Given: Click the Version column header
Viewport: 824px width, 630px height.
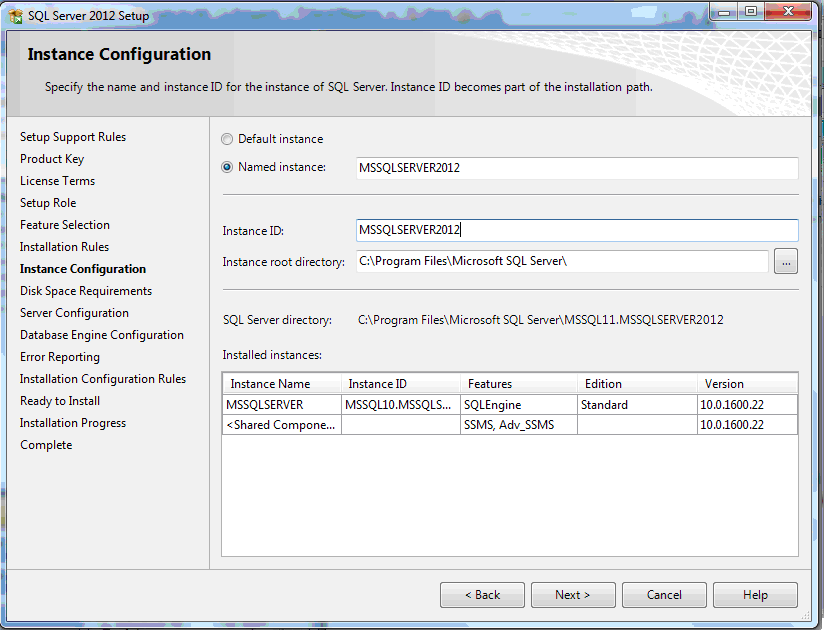Looking at the screenshot, I should [746, 384].
